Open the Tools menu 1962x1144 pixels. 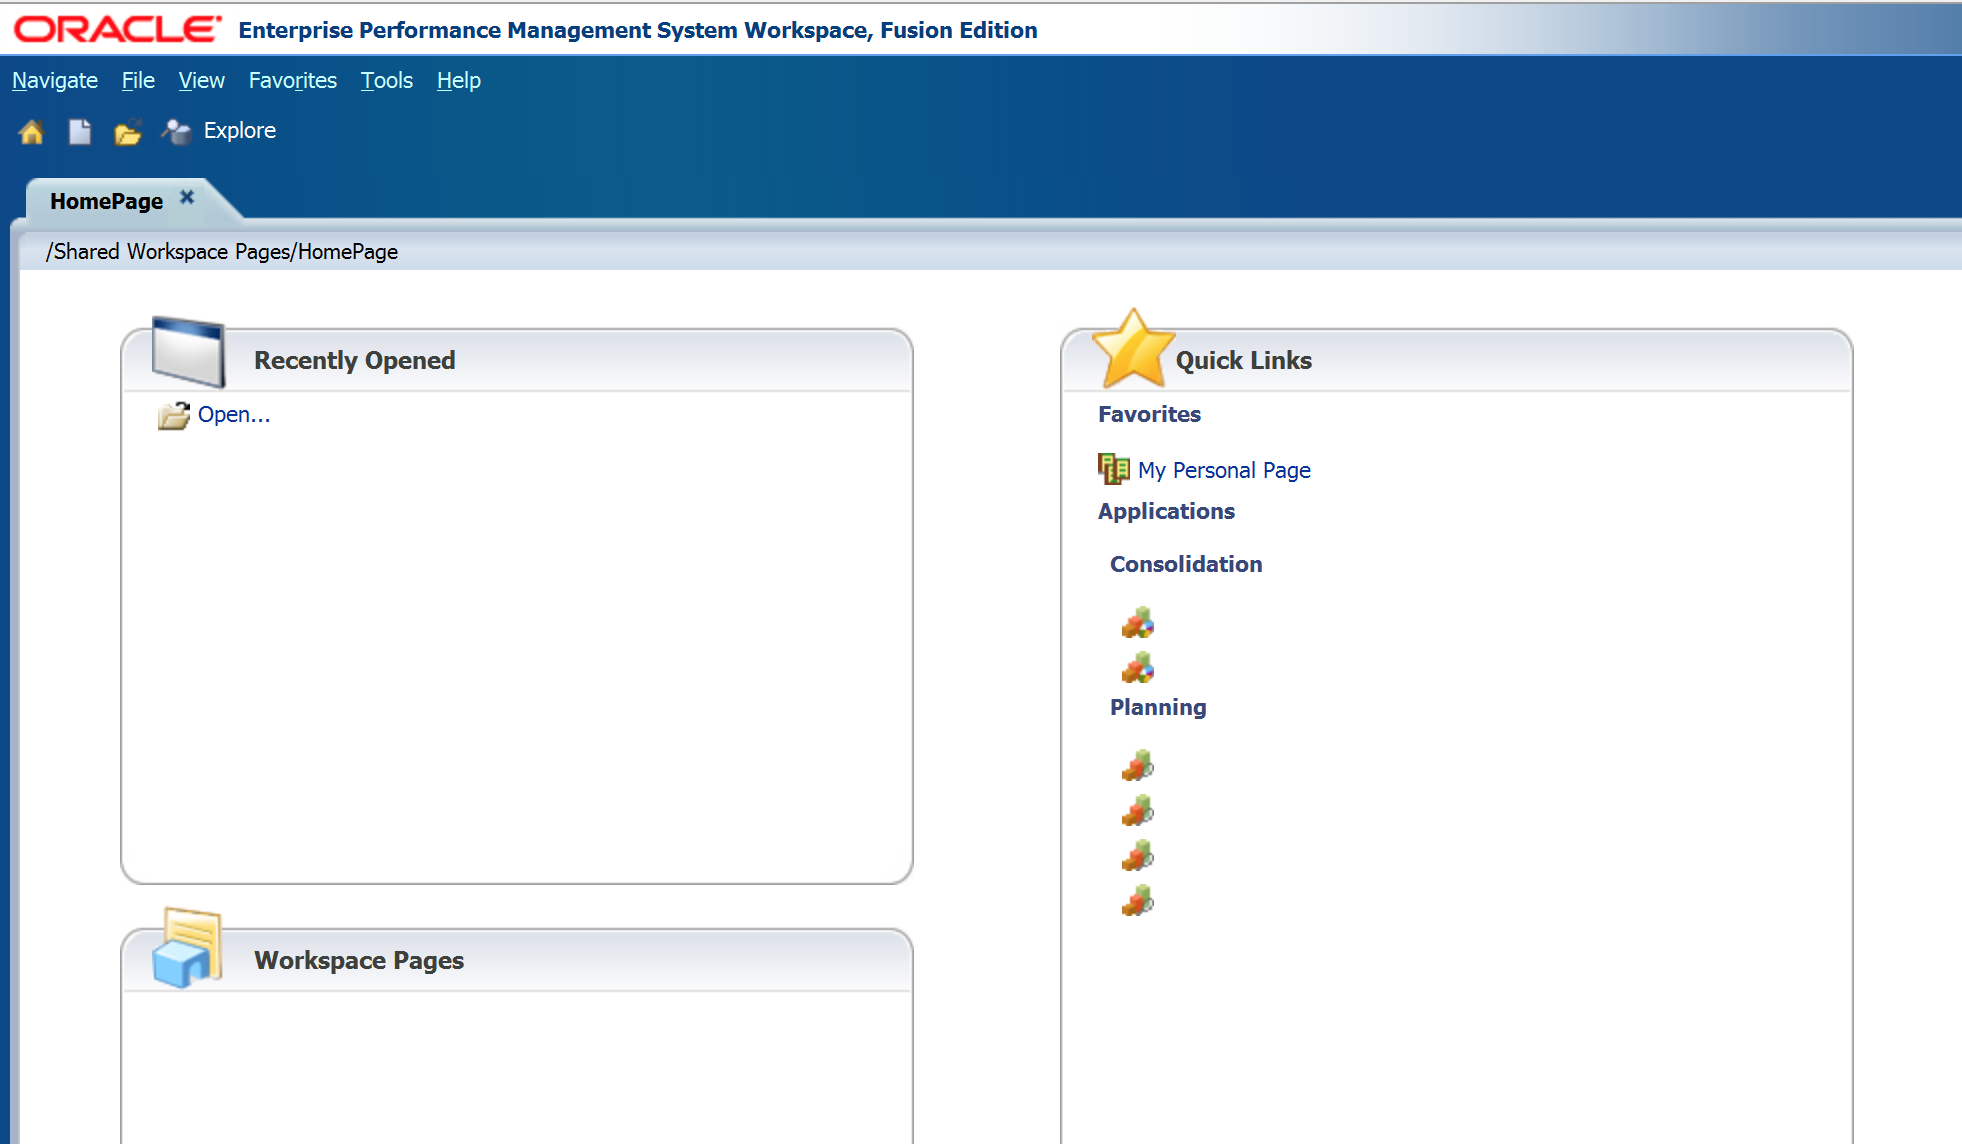tap(386, 80)
